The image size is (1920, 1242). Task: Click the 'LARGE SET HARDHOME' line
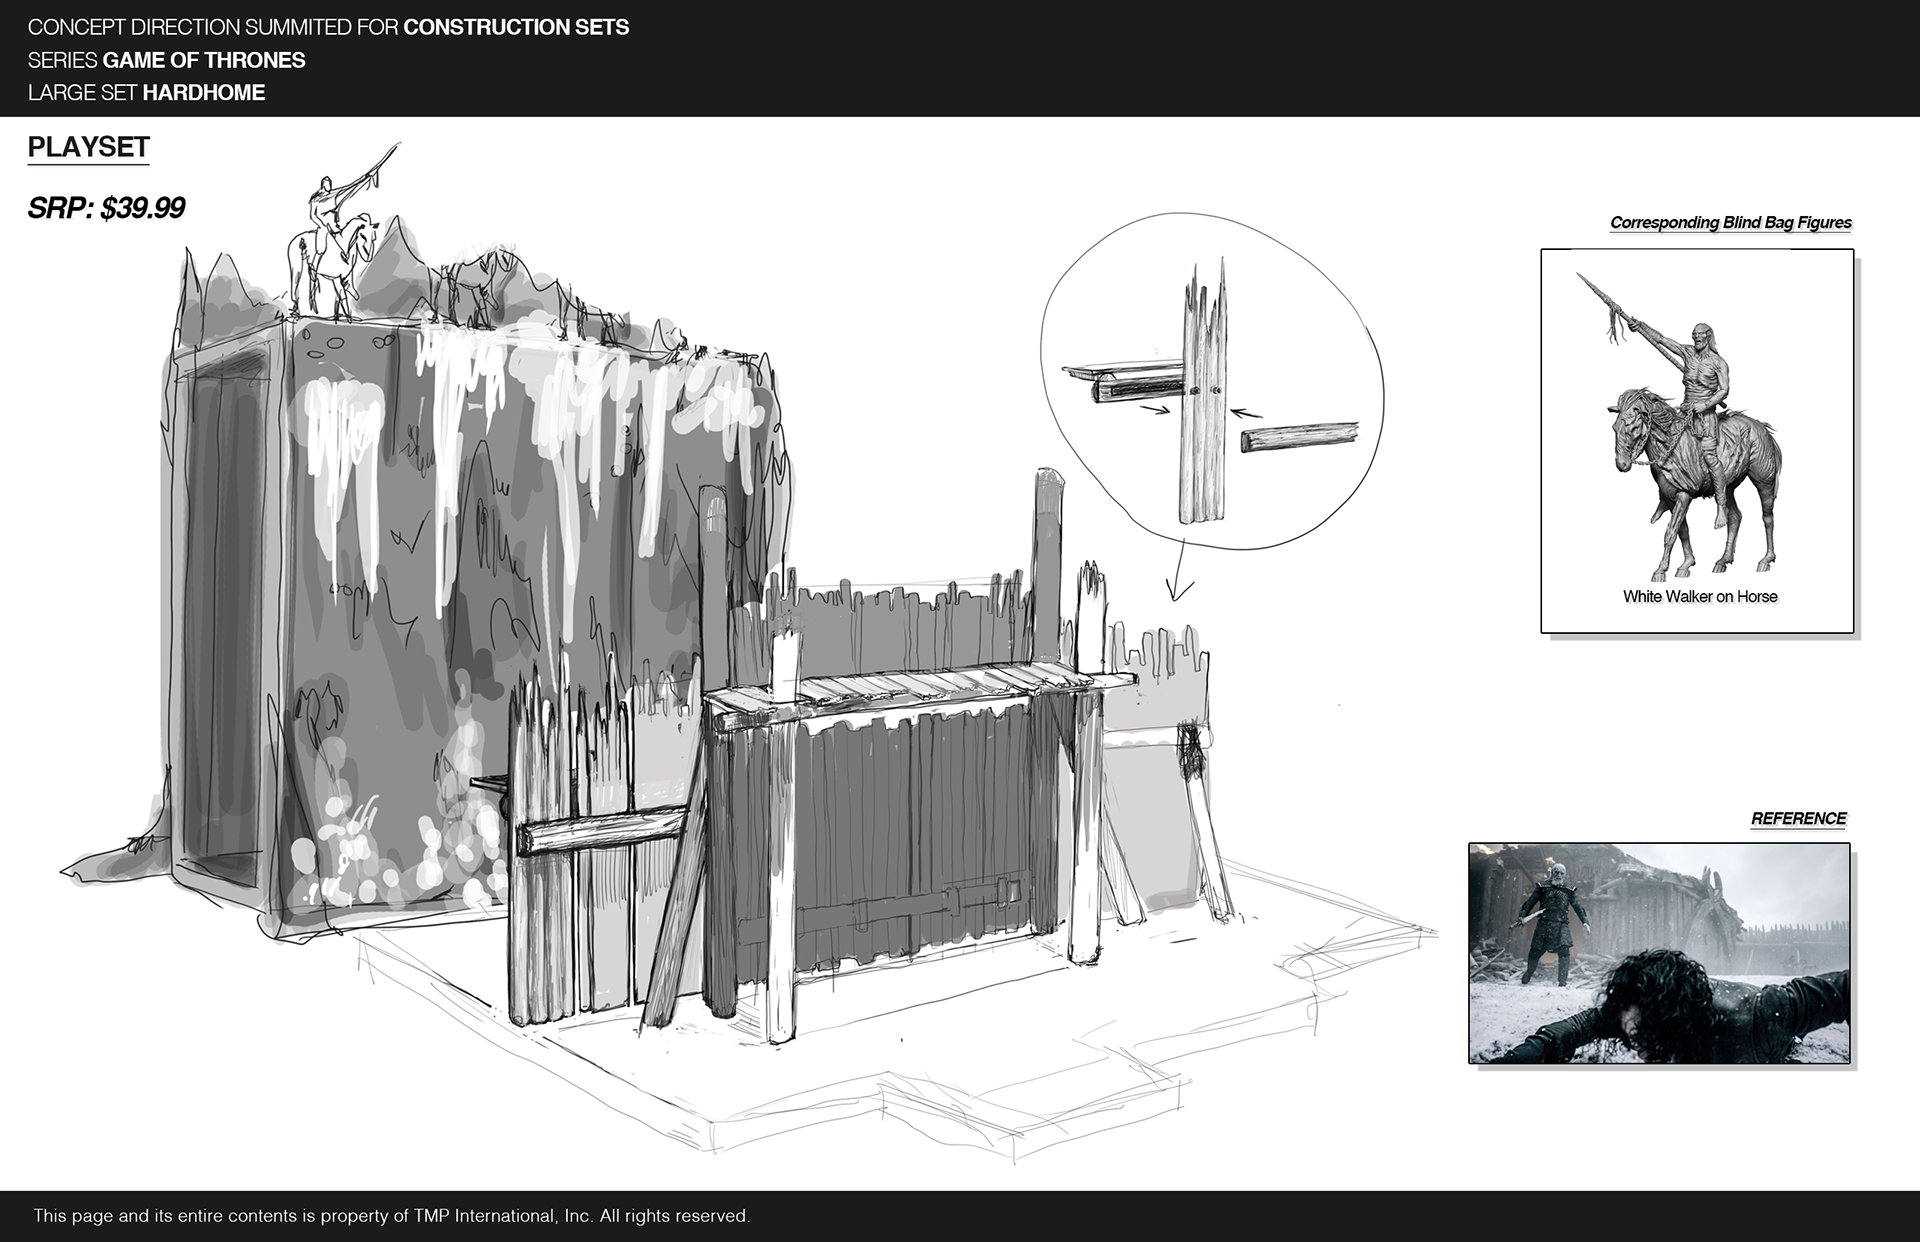146,92
